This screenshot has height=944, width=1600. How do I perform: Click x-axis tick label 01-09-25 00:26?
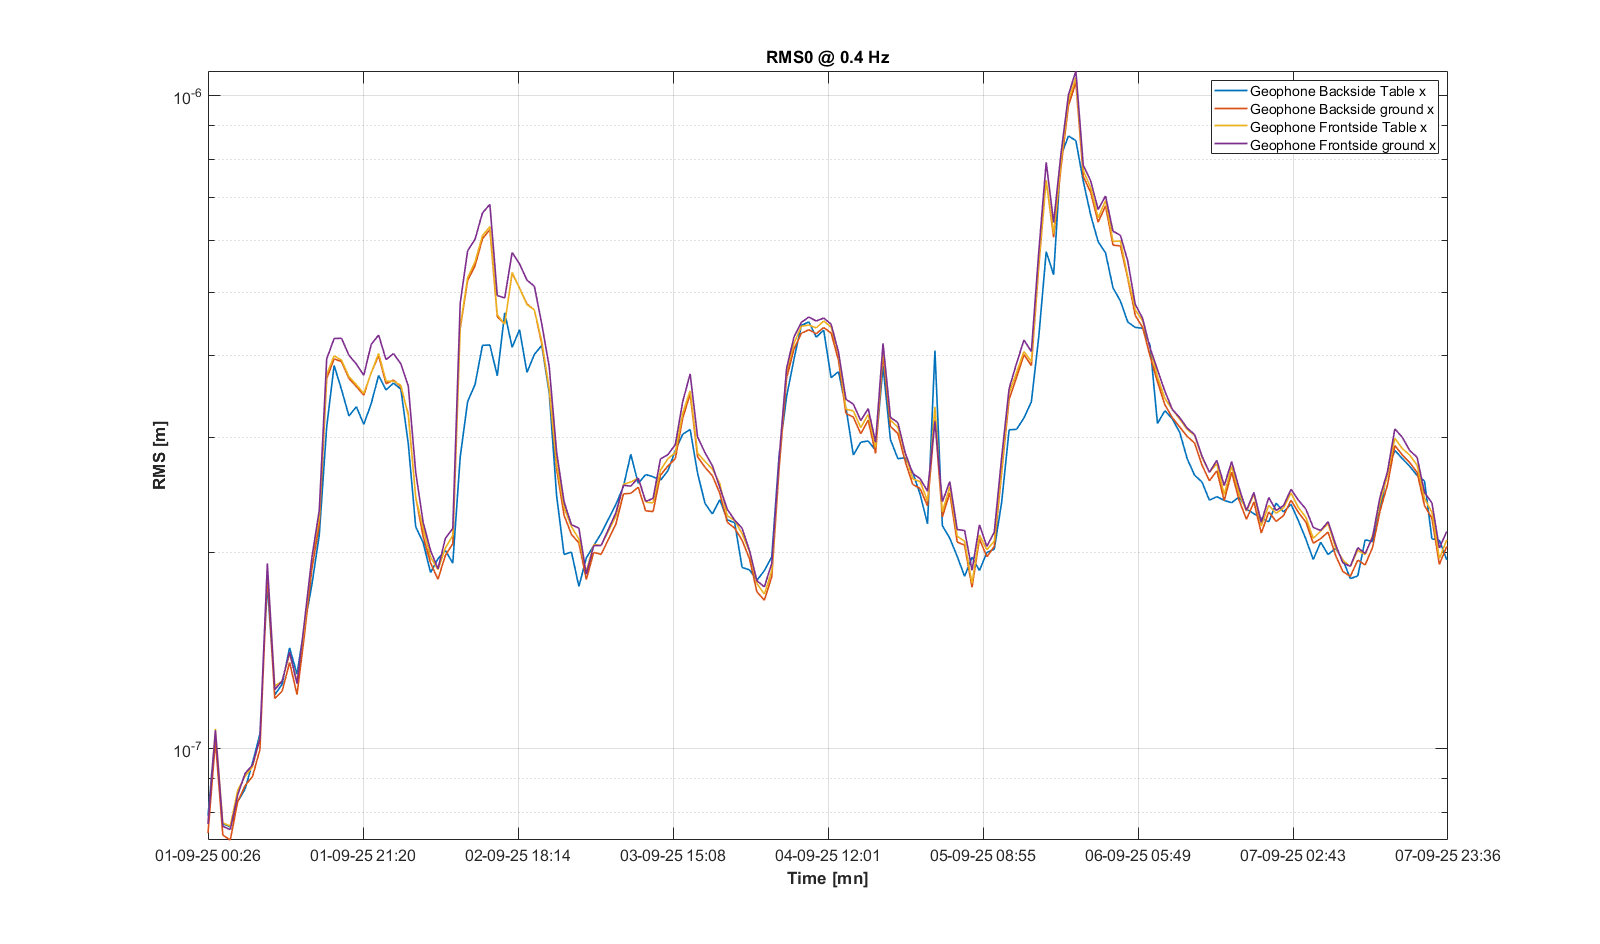coord(208,856)
